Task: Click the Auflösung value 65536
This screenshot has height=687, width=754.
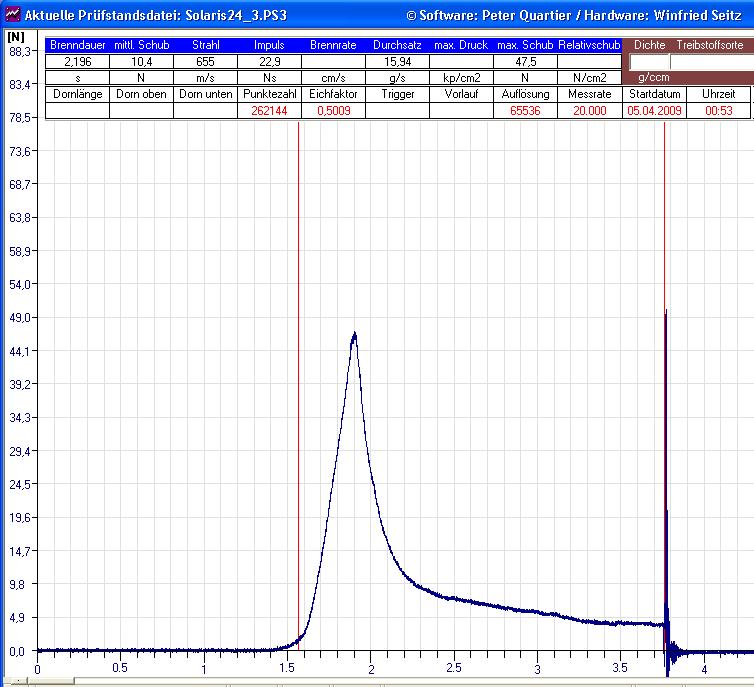Action: 525,111
